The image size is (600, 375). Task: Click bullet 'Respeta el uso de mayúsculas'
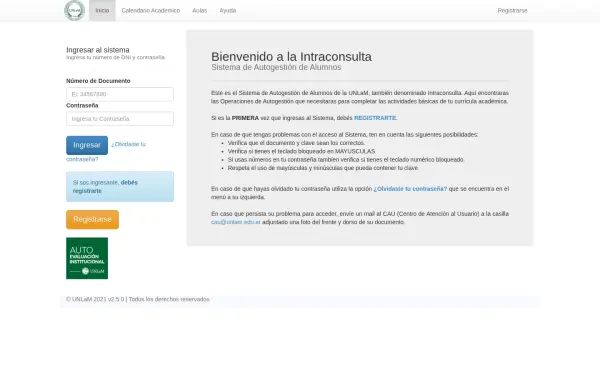point(323,168)
